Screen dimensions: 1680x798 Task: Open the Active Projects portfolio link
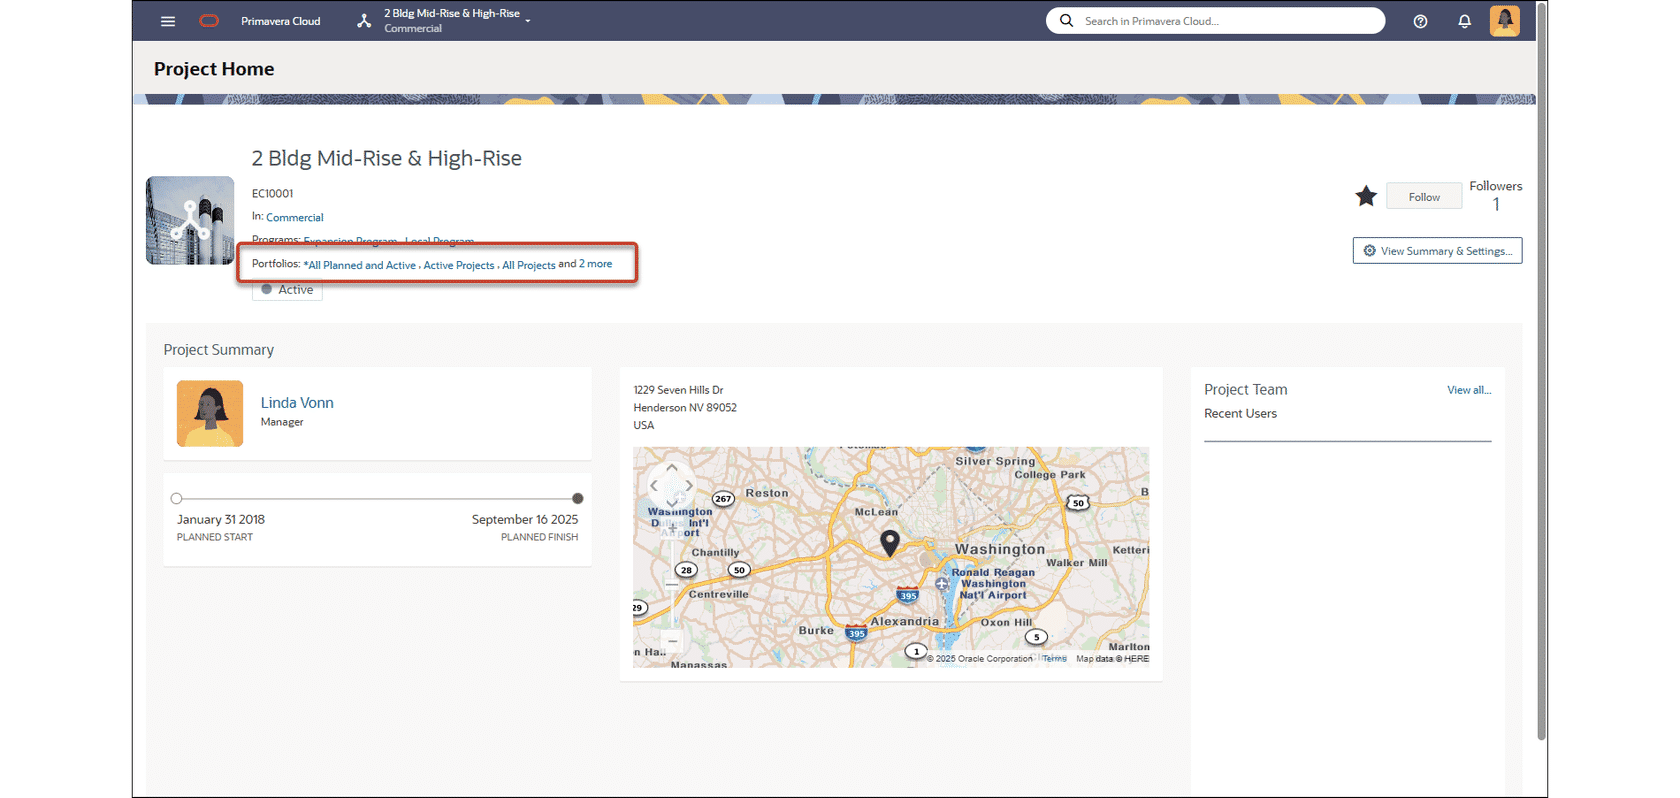click(x=458, y=266)
